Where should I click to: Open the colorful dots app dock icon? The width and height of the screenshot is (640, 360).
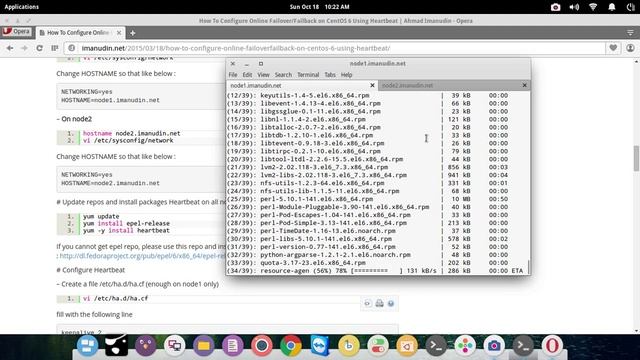click(x=465, y=346)
